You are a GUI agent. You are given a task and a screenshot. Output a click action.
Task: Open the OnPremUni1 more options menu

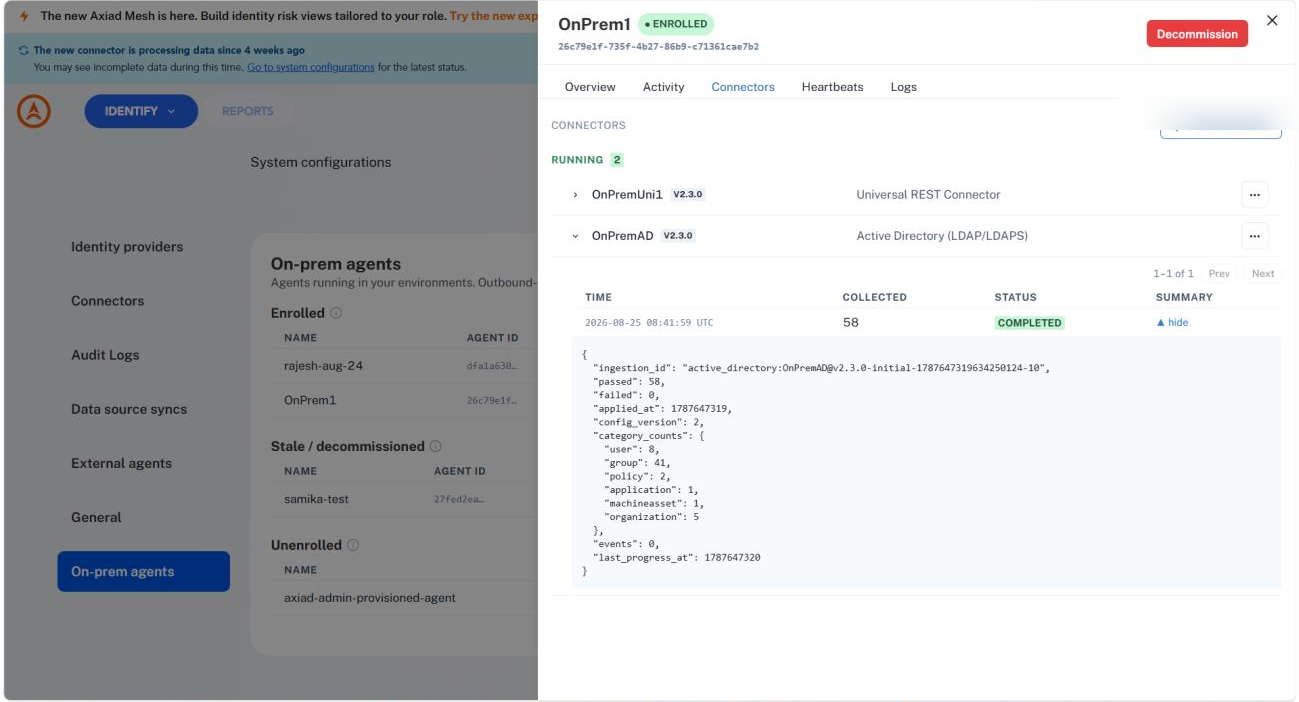(x=1254, y=195)
